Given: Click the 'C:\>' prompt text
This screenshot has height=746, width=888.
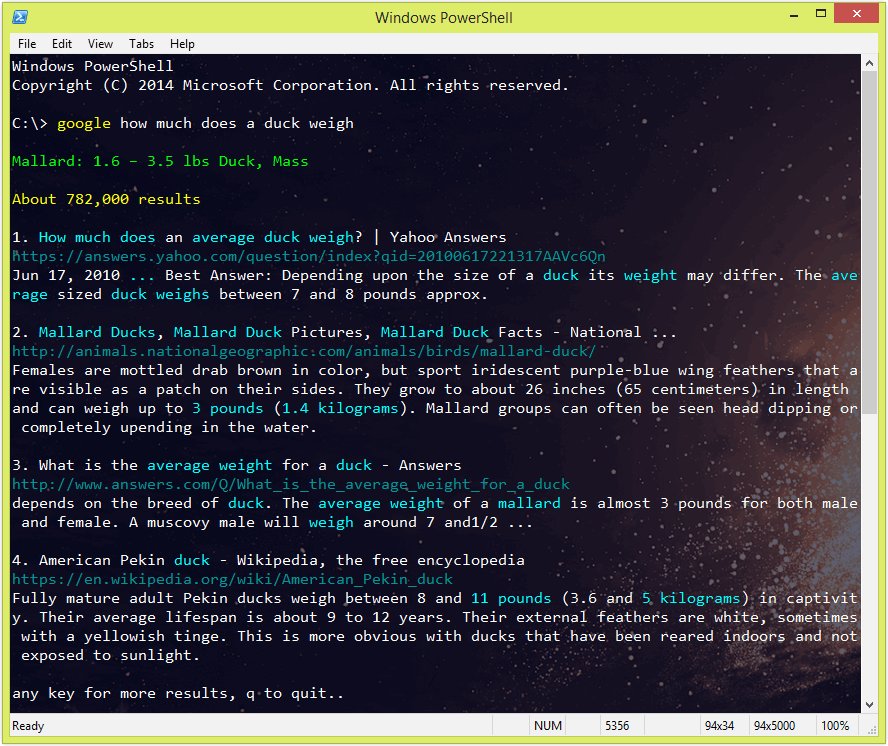Looking at the screenshot, I should 30,123.
